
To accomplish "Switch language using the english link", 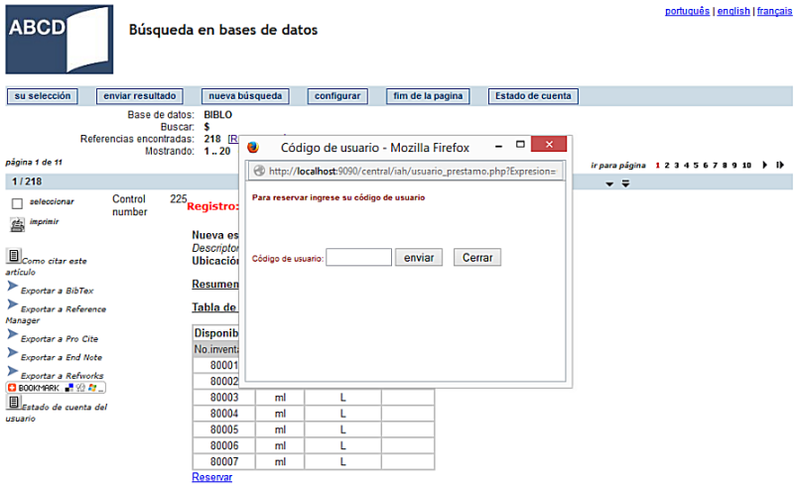I will 733,11.
